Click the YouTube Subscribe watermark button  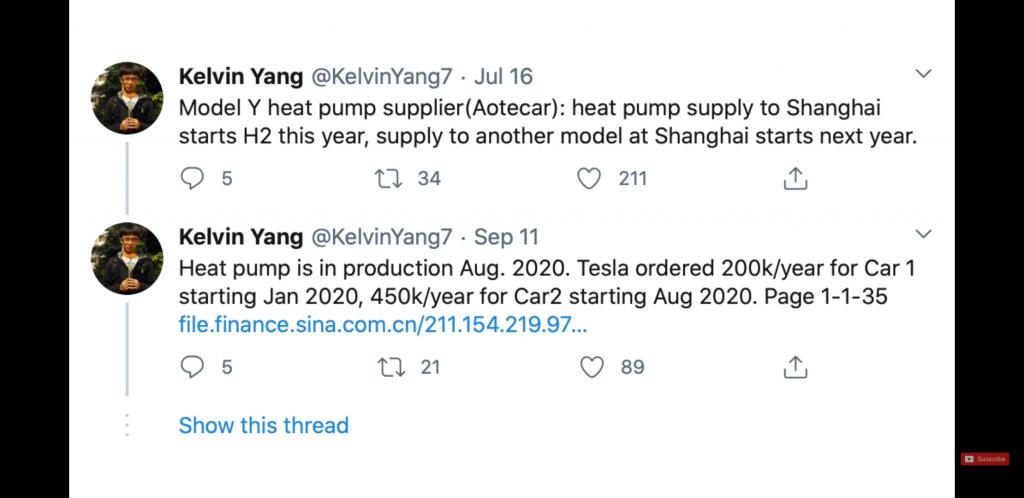click(x=985, y=459)
